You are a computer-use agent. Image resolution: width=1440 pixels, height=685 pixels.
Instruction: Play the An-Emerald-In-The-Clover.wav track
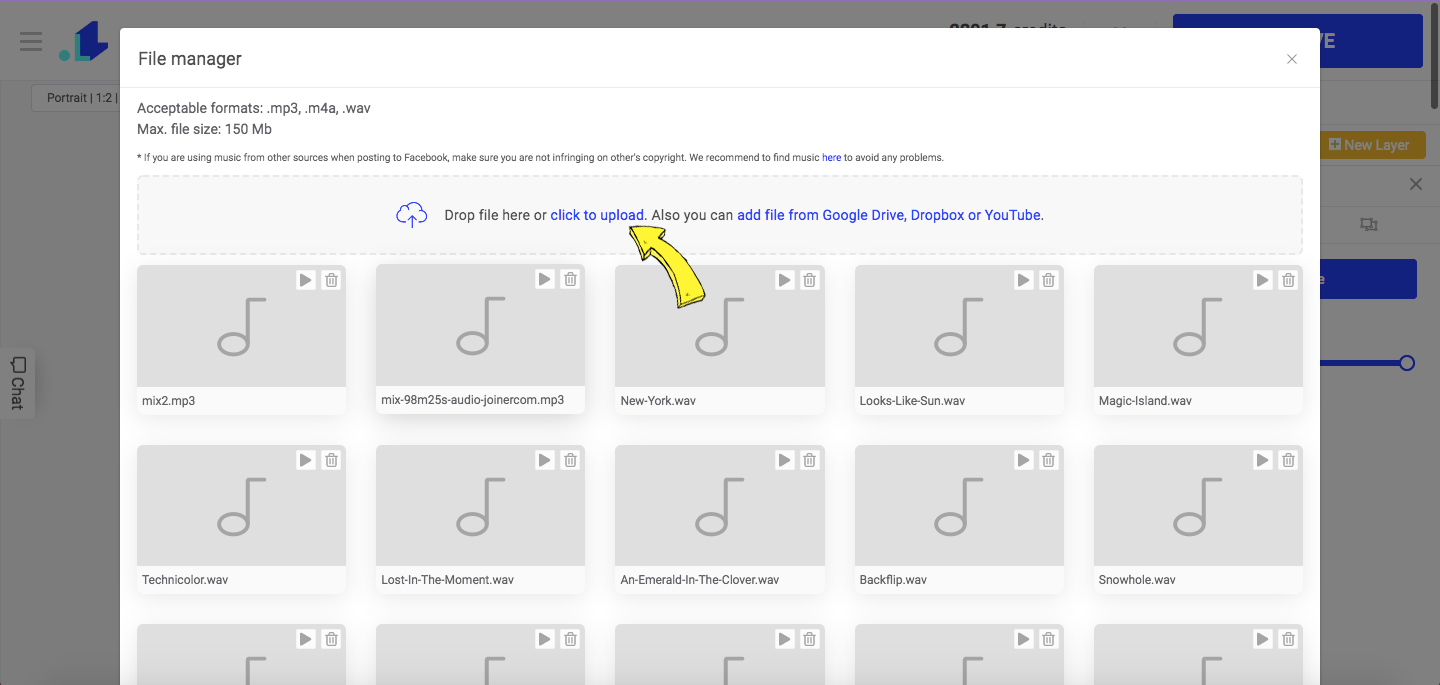tap(784, 460)
